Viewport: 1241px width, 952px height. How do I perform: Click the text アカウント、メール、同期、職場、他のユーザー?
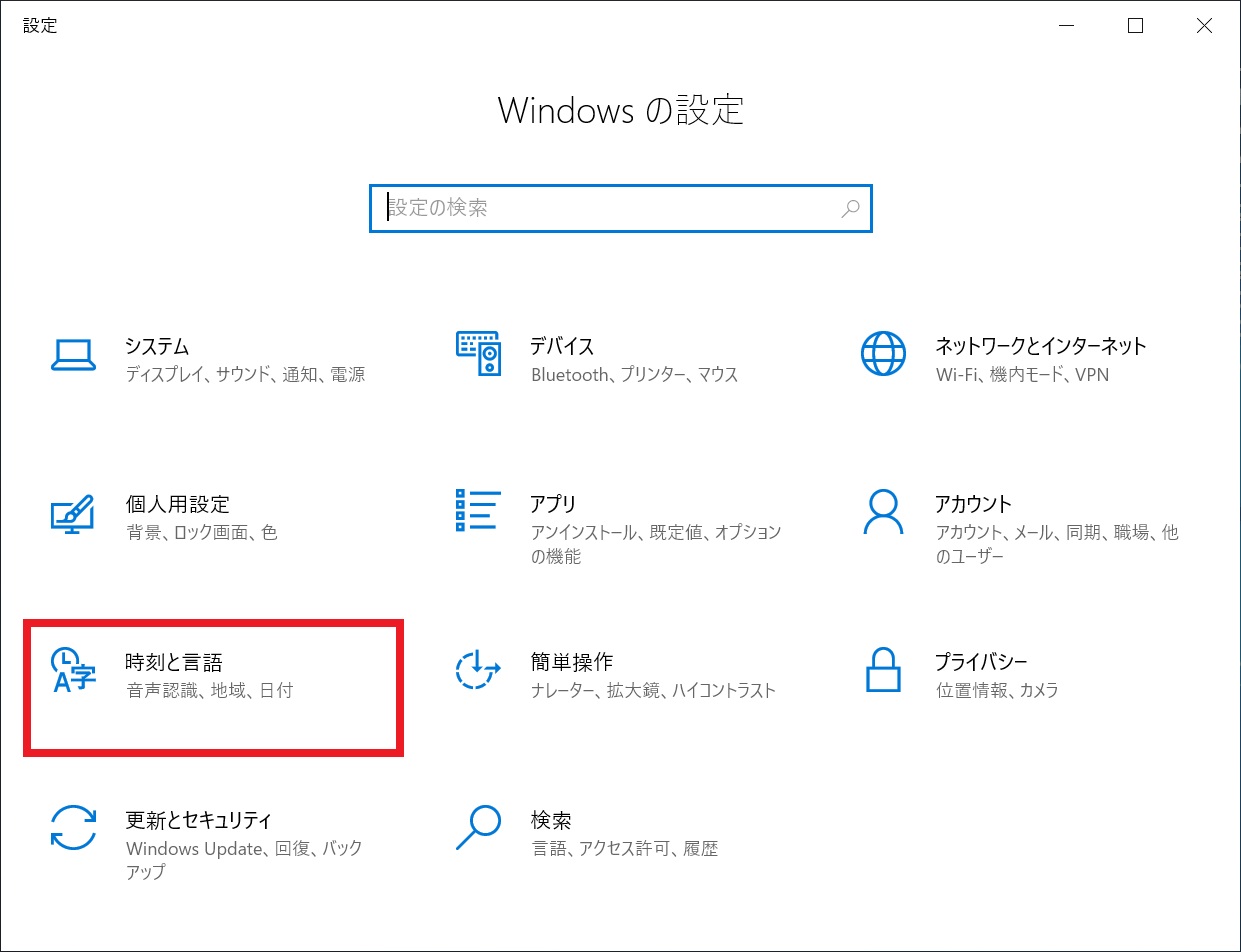(1058, 545)
